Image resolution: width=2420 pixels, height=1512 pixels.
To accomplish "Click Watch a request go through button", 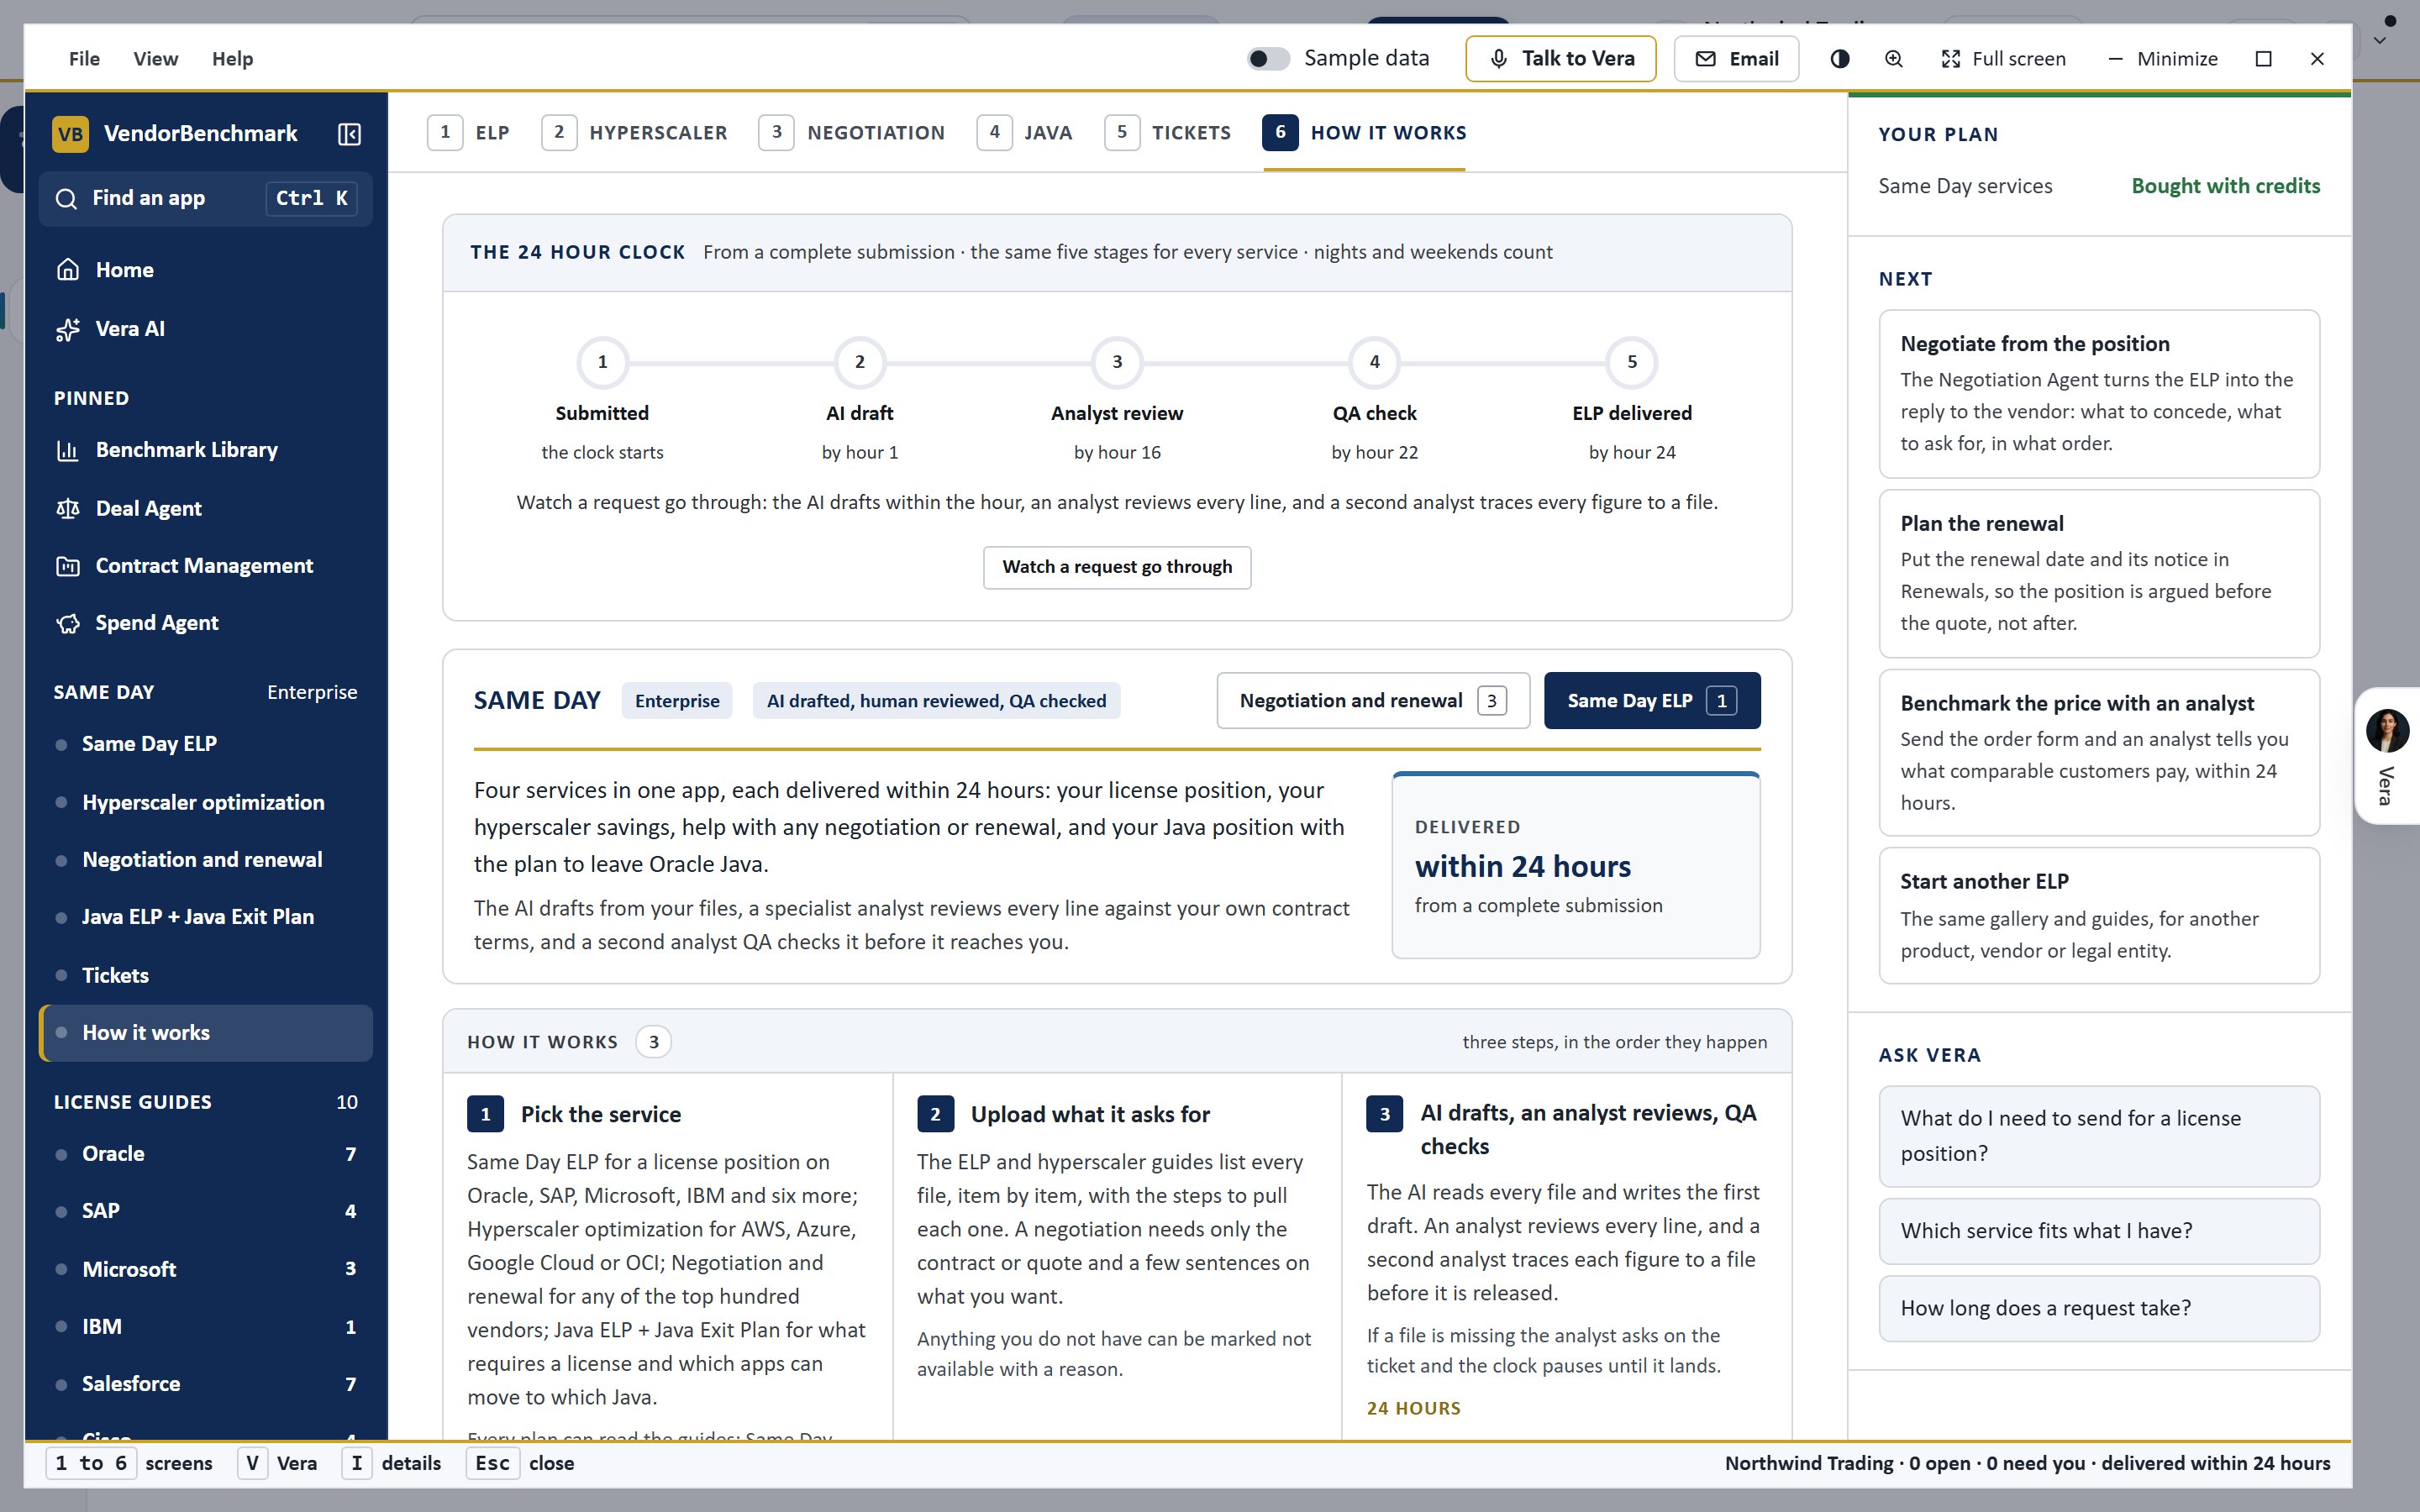I will point(1117,567).
